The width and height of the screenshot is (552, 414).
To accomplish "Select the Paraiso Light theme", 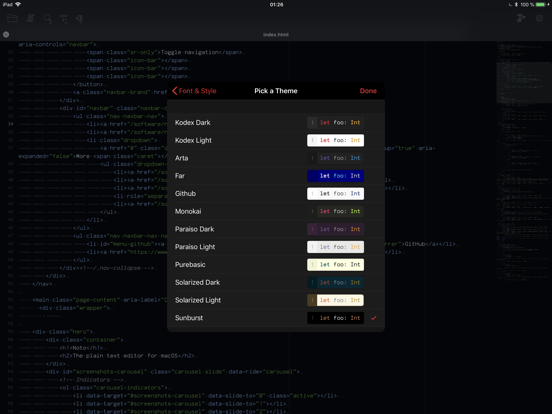I will (x=276, y=247).
